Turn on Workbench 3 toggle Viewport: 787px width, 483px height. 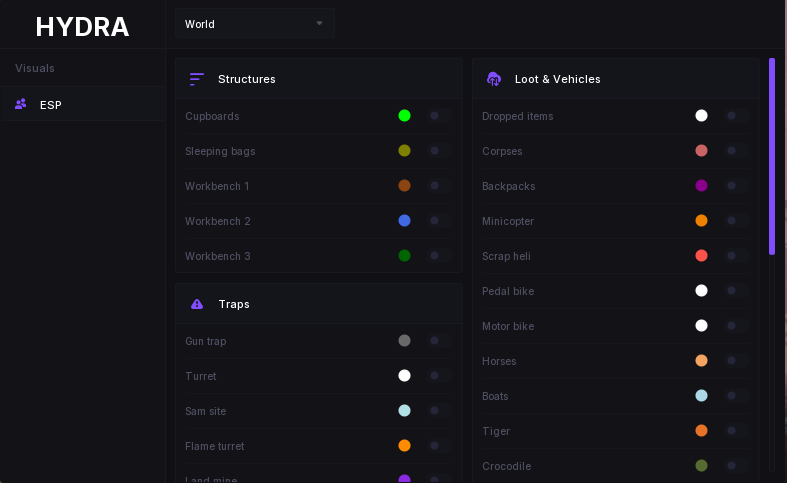(439, 256)
